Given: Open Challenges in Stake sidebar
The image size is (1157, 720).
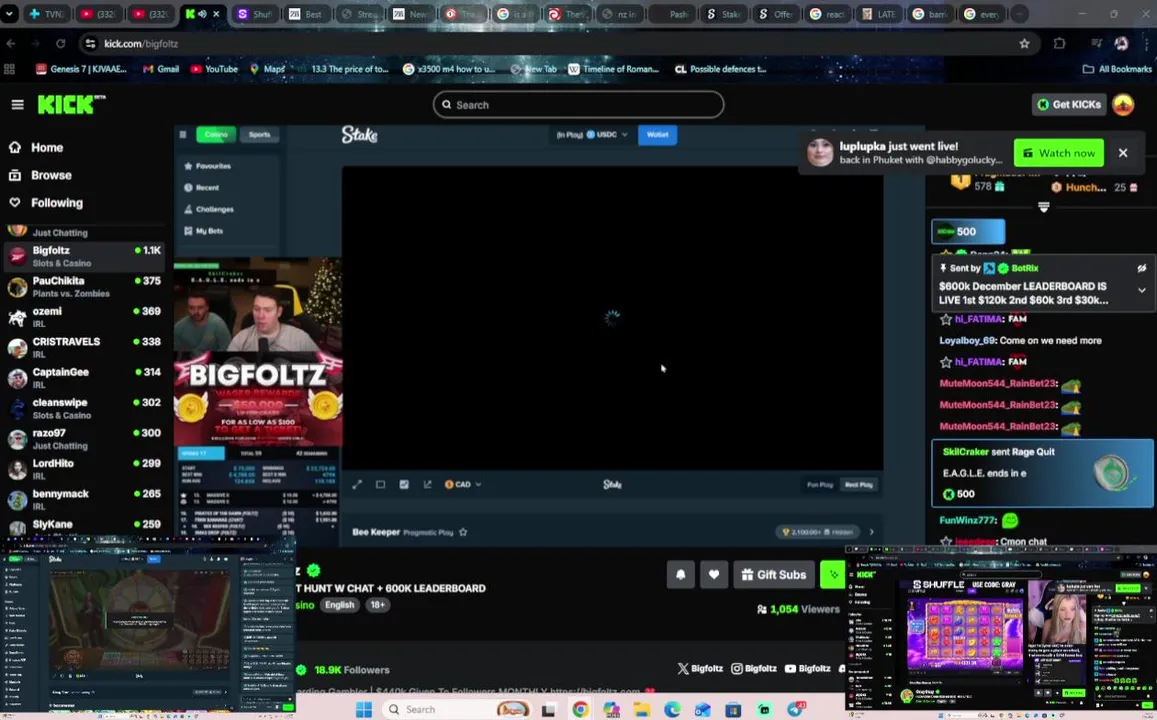Looking at the screenshot, I should click(209, 210).
